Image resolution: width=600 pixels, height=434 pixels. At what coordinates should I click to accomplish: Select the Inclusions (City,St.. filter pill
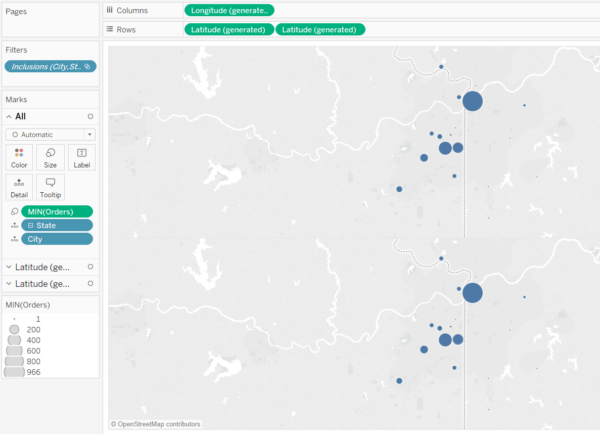50,67
